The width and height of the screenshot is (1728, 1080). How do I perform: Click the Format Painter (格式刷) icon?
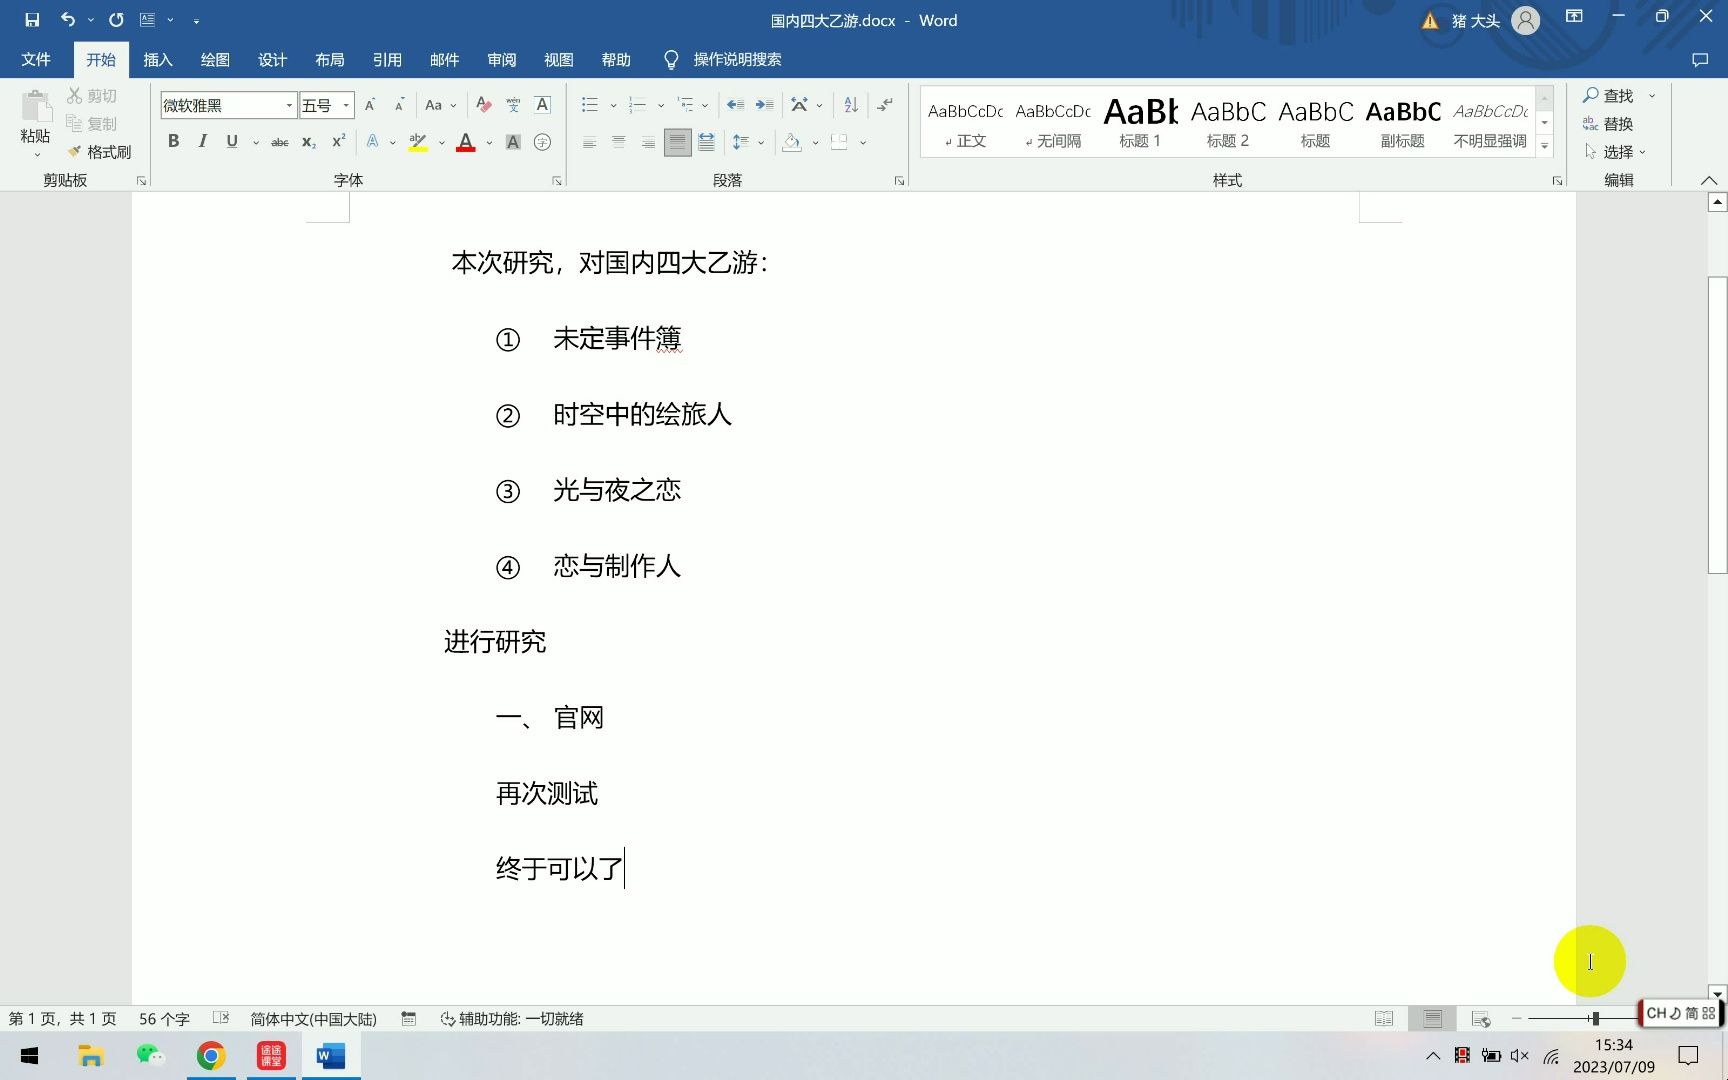click(102, 151)
